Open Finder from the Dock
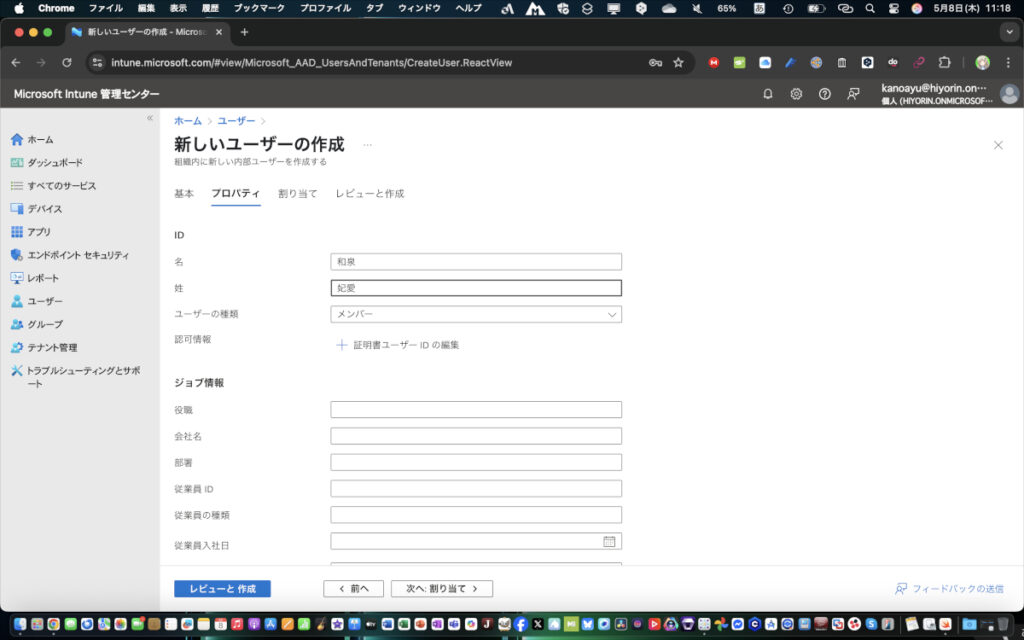Viewport: 1024px width, 640px height. [x=20, y=624]
